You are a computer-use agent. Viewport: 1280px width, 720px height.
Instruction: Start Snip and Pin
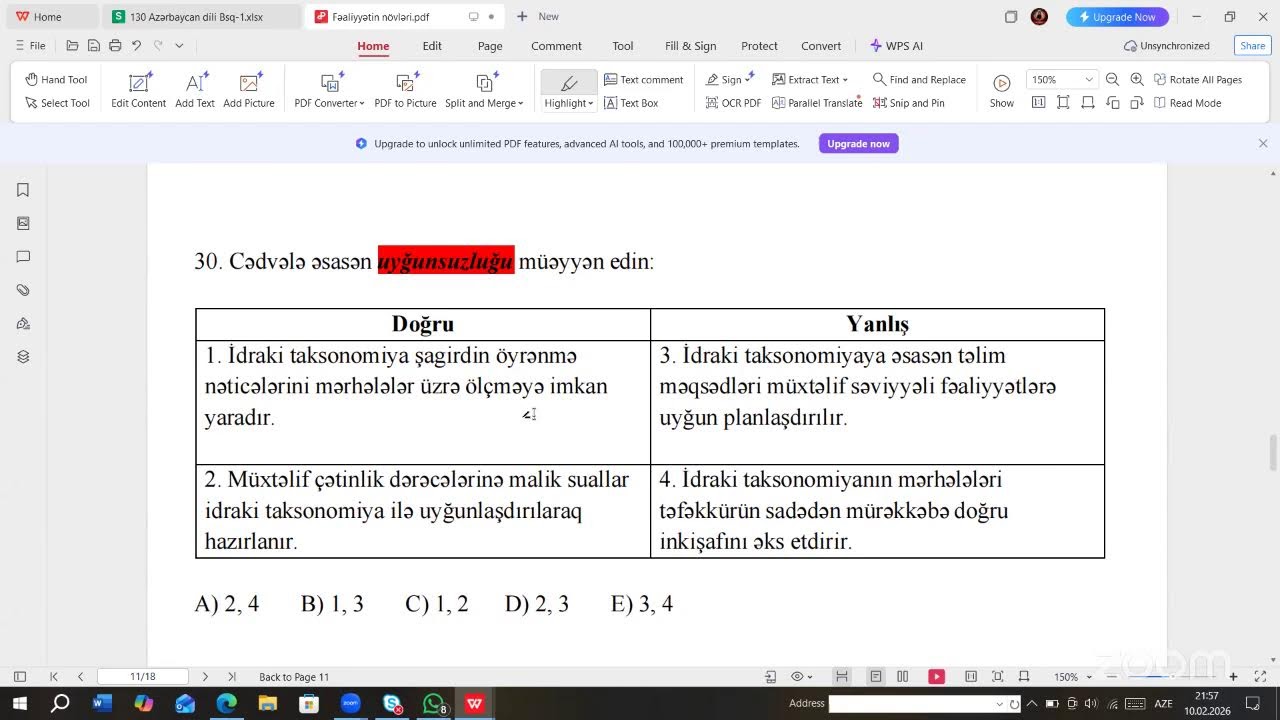[909, 103]
